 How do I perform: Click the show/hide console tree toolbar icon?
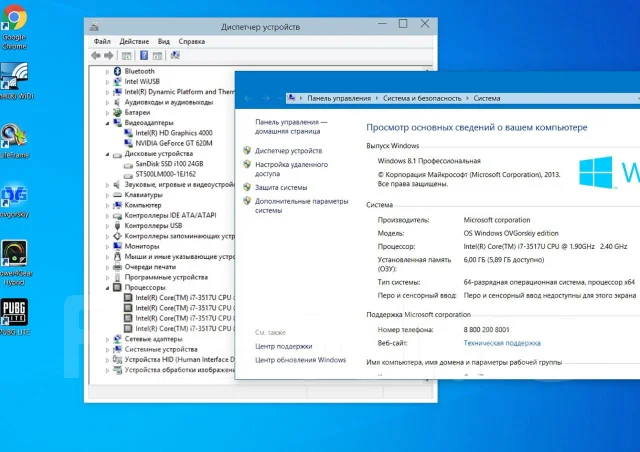pos(127,56)
